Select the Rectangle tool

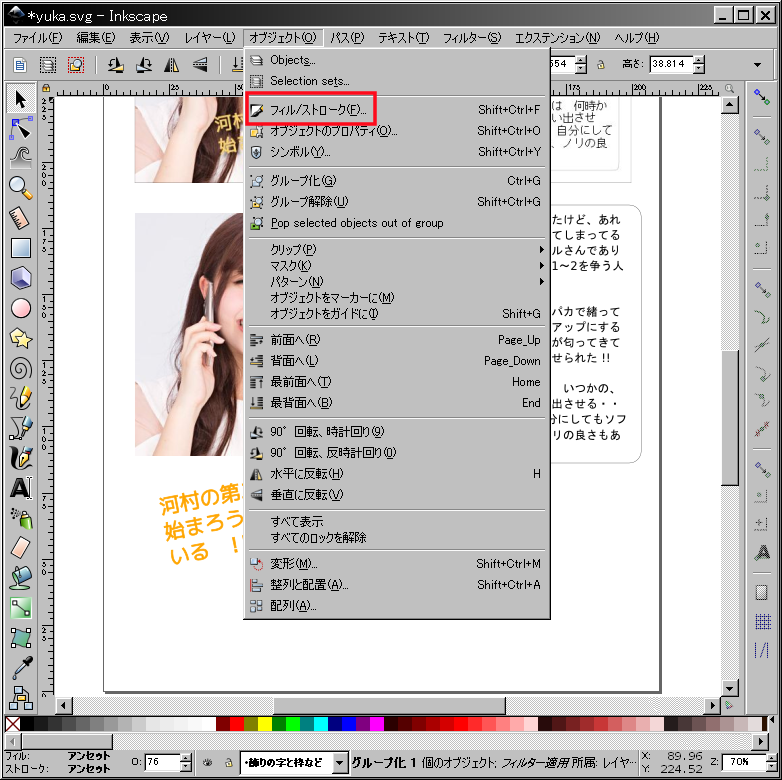click(x=20, y=248)
